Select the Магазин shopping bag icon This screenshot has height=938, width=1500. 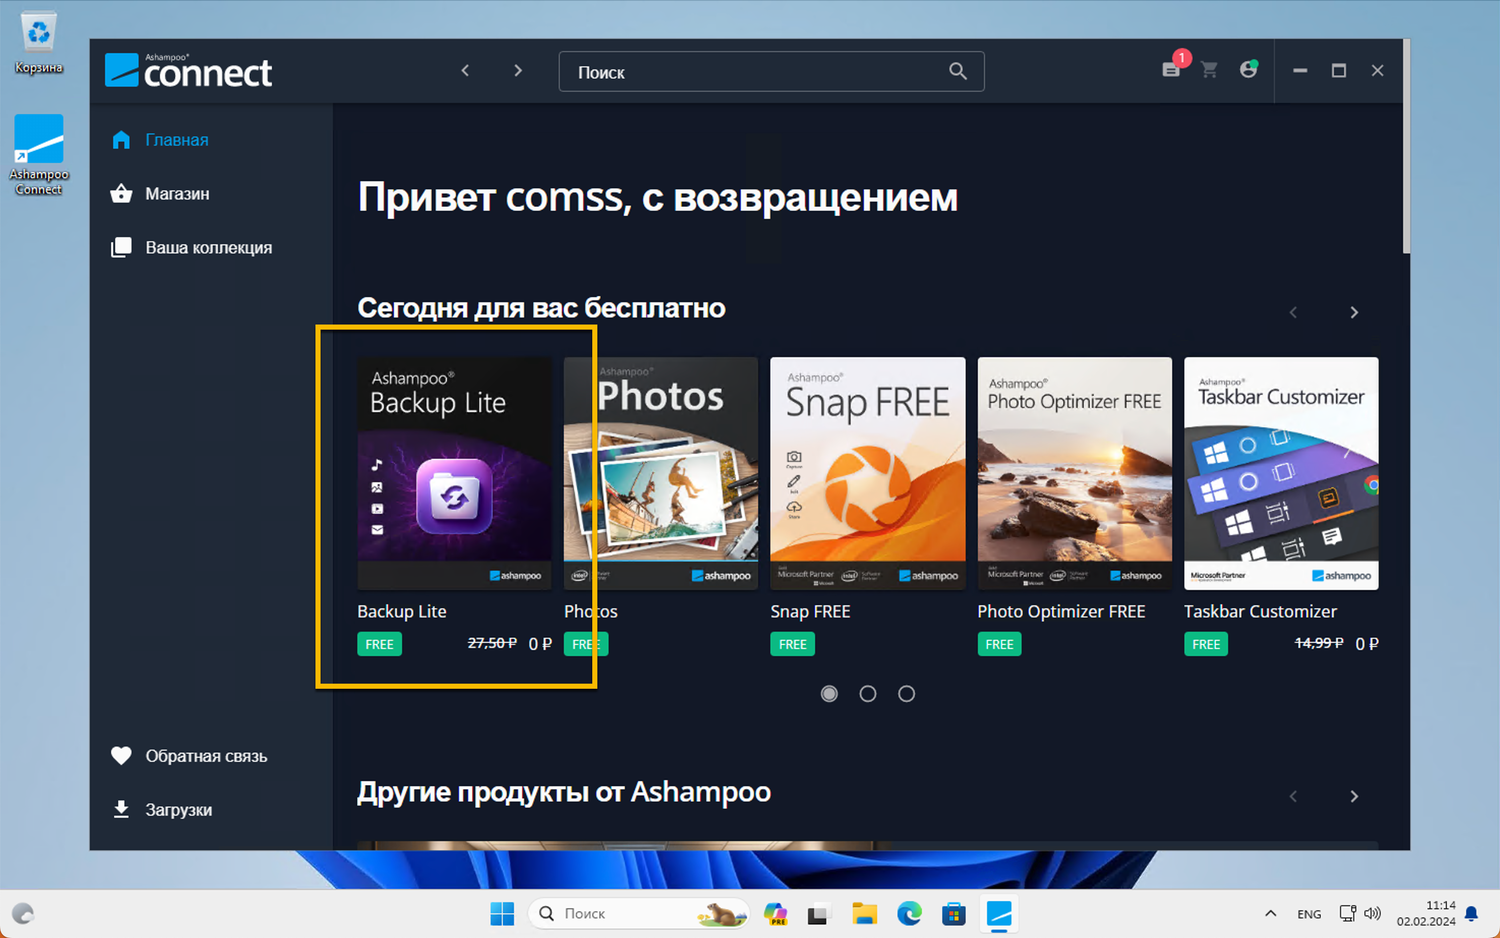(x=121, y=193)
